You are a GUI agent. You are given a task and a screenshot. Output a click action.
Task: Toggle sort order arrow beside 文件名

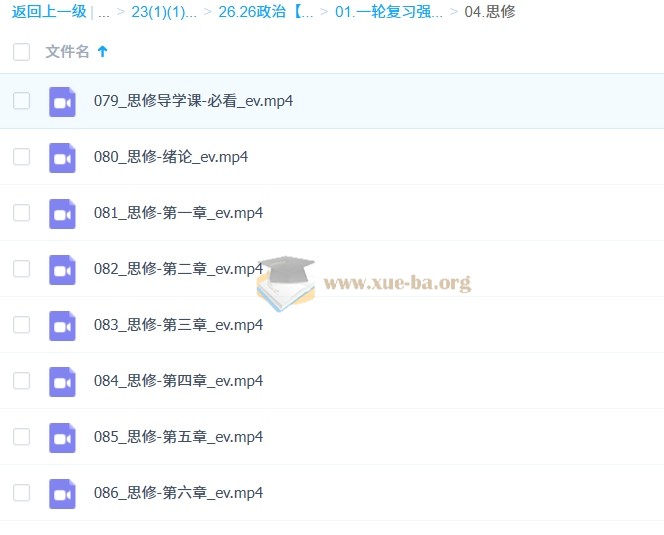pyautogui.click(x=102, y=52)
